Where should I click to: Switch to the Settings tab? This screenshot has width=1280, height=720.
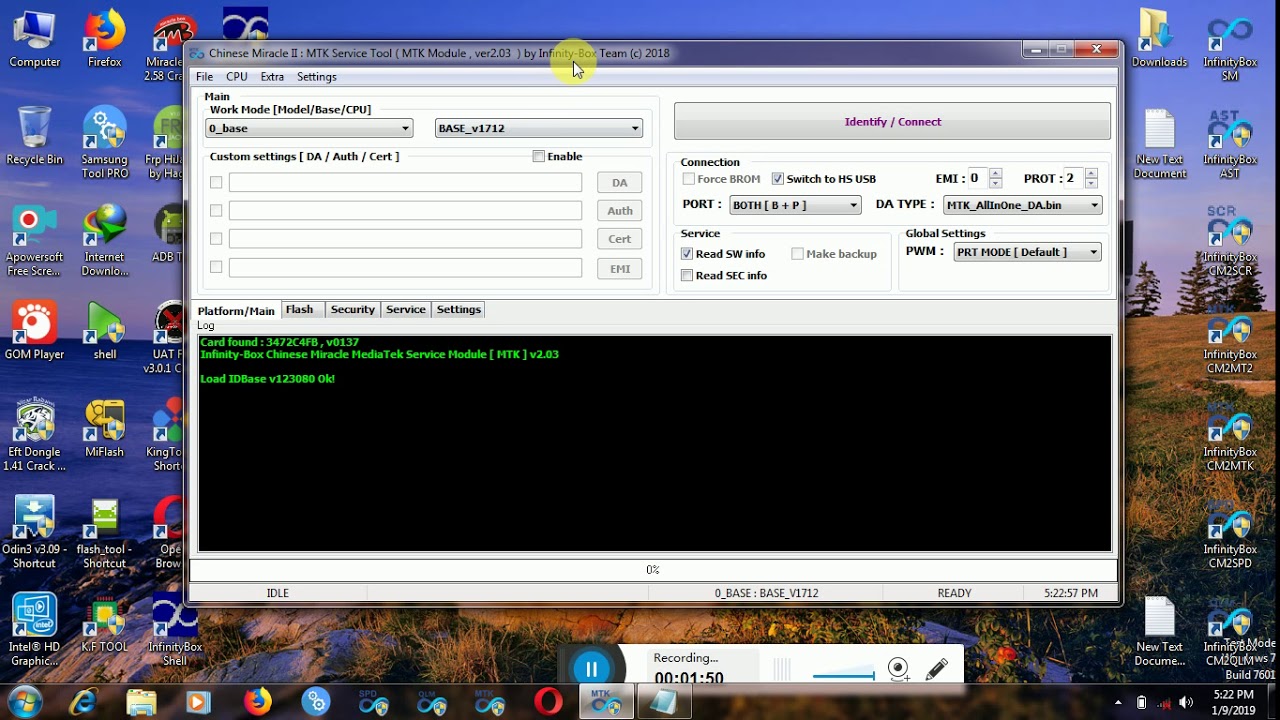(459, 310)
